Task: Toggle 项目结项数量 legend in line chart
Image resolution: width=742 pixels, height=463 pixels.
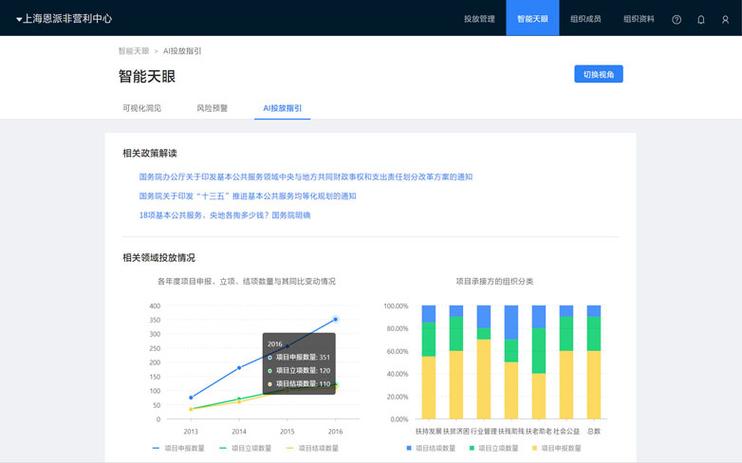Action: (311, 448)
